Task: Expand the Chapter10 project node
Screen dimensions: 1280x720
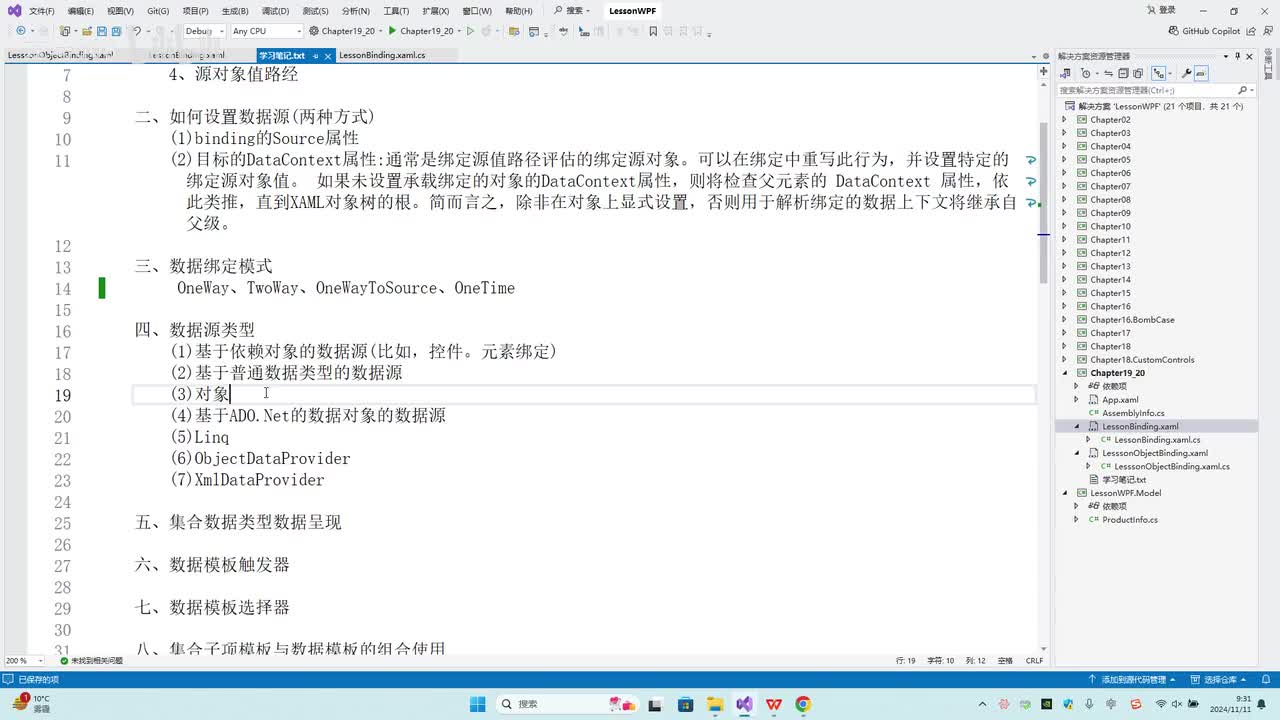Action: pyautogui.click(x=1065, y=226)
